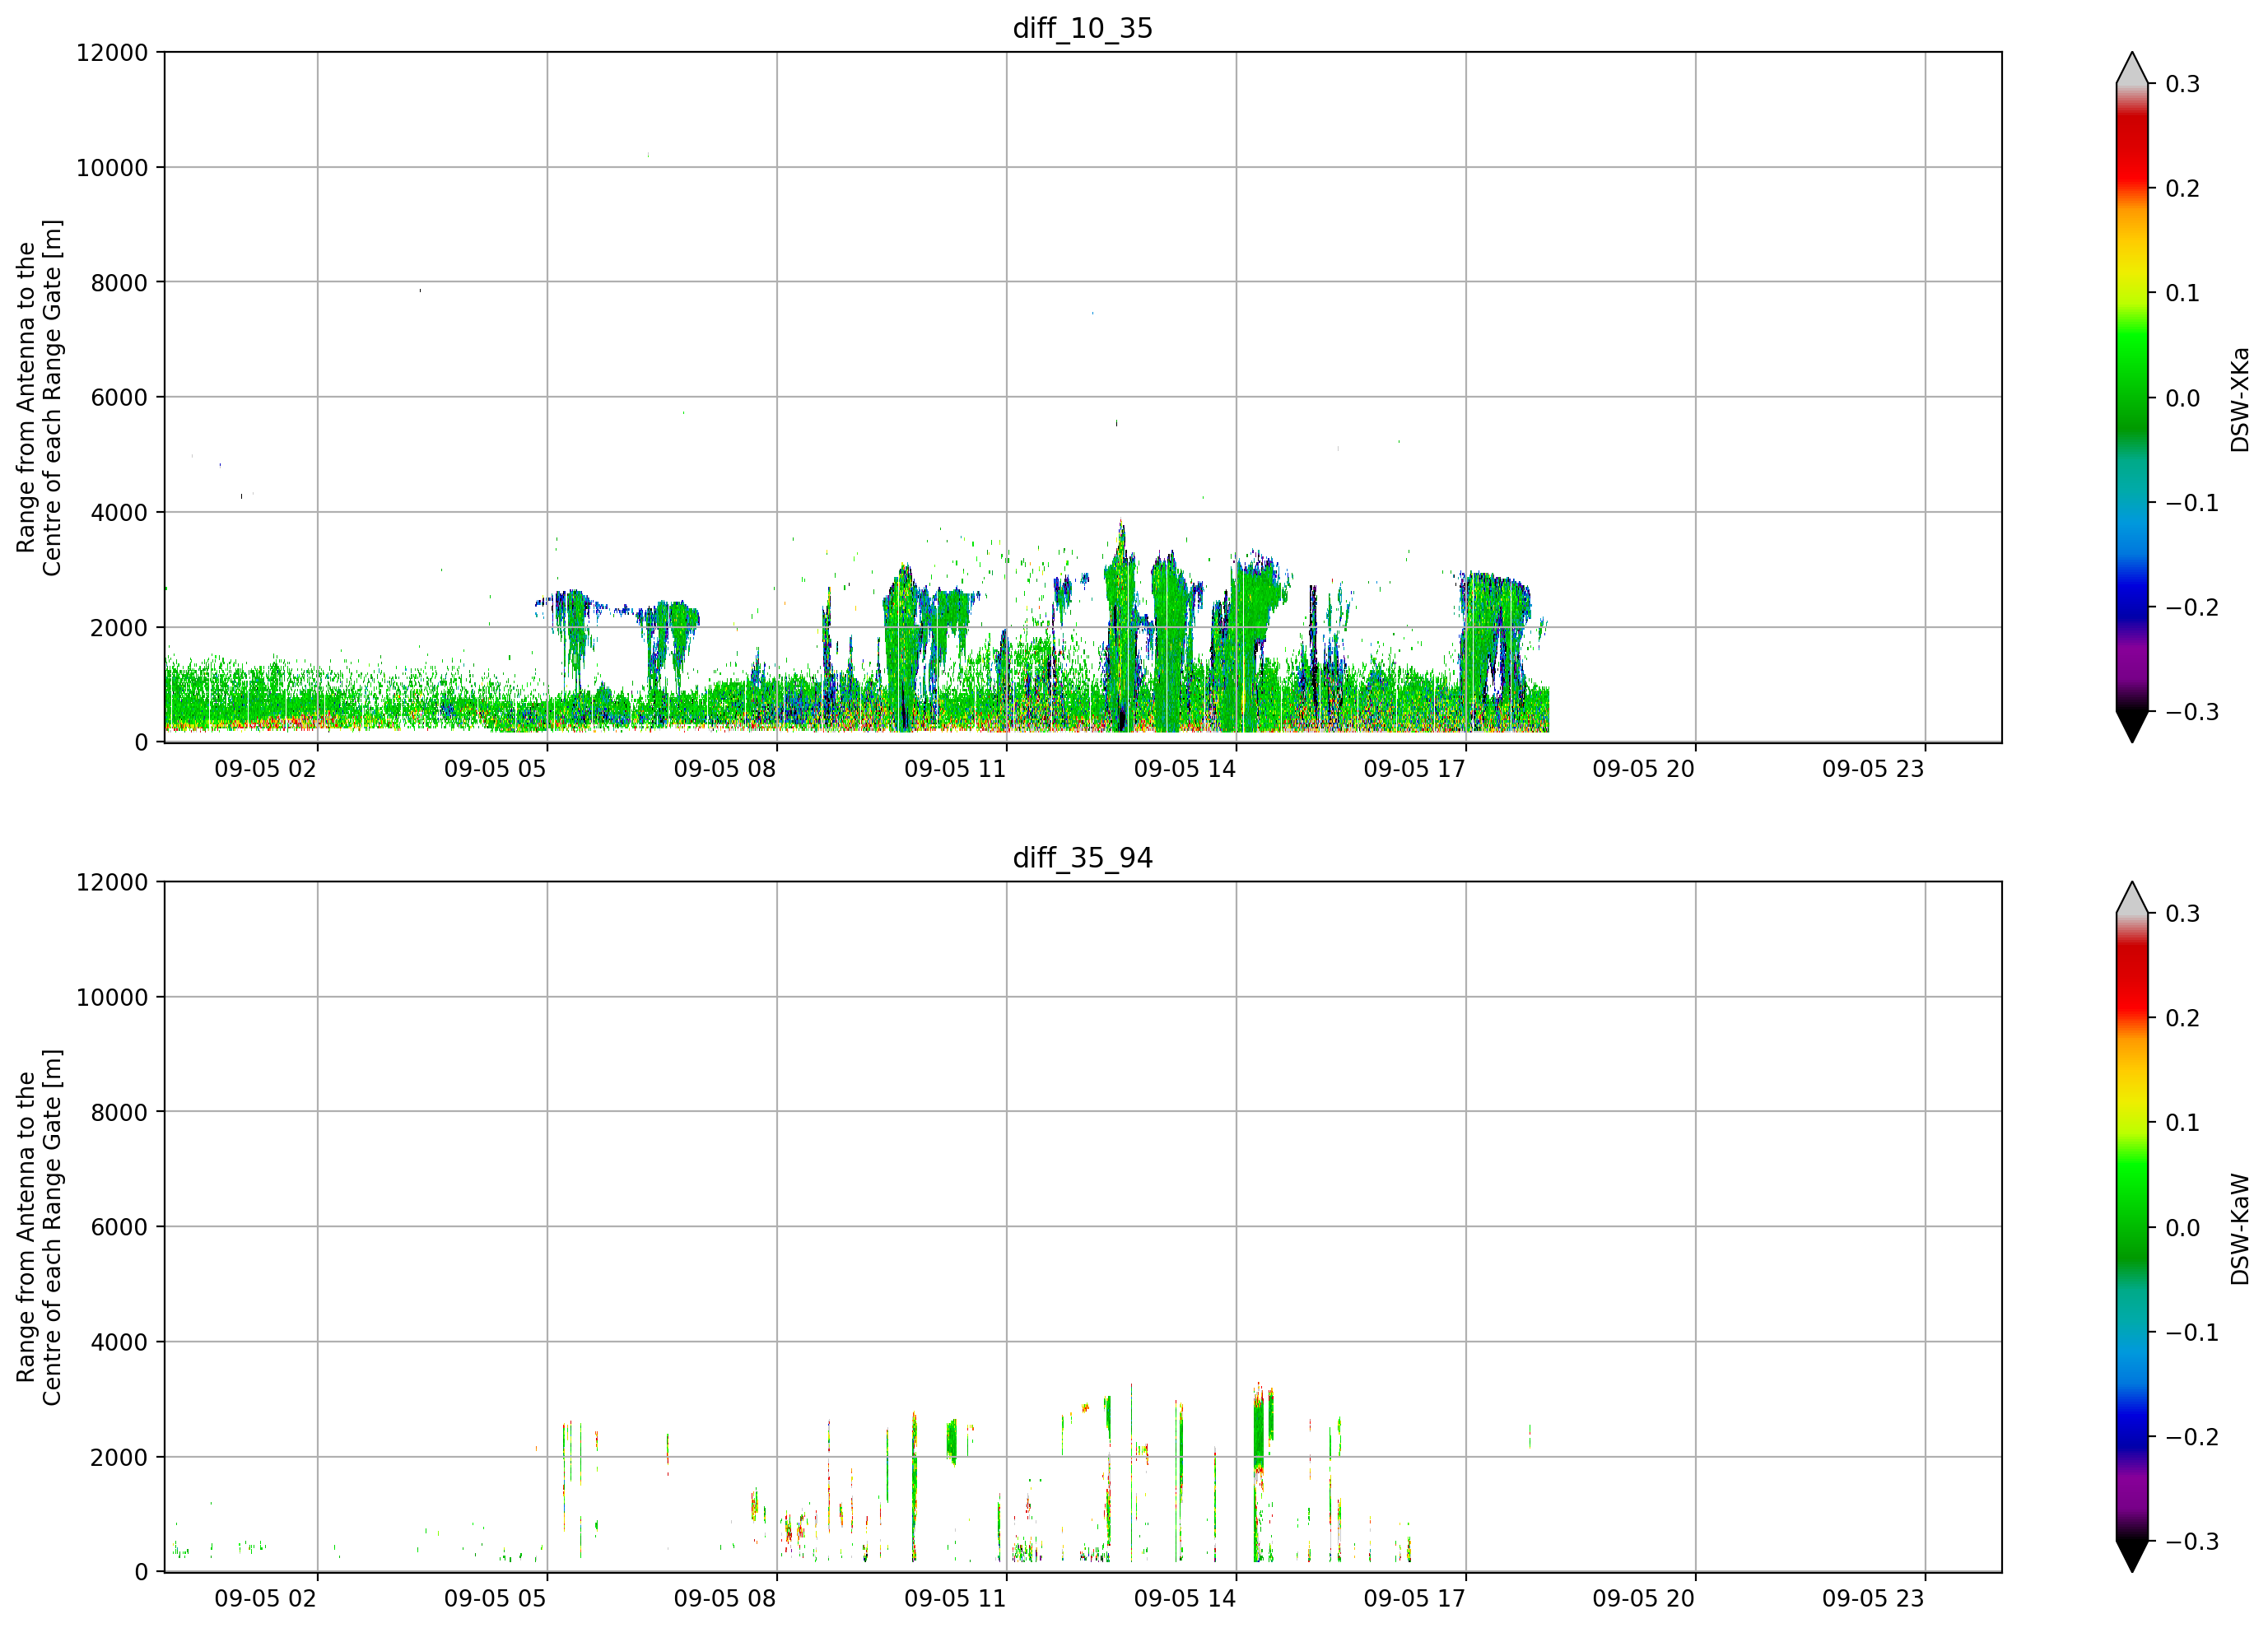
Task: Click the 4000 y-tick of the diff_35_94 plot
Action: point(119,1343)
